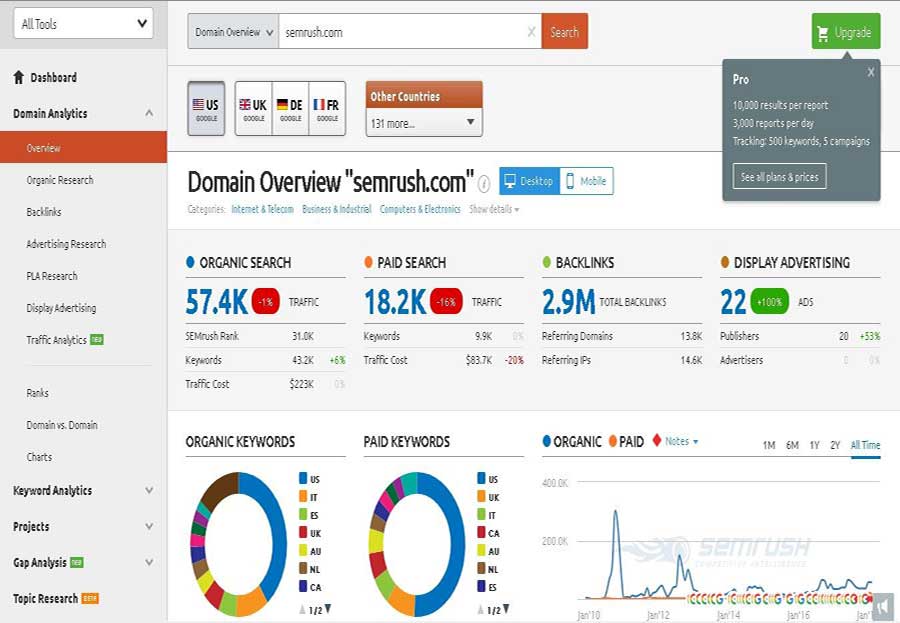
Task: Select the 2Y time range
Action: tap(835, 445)
